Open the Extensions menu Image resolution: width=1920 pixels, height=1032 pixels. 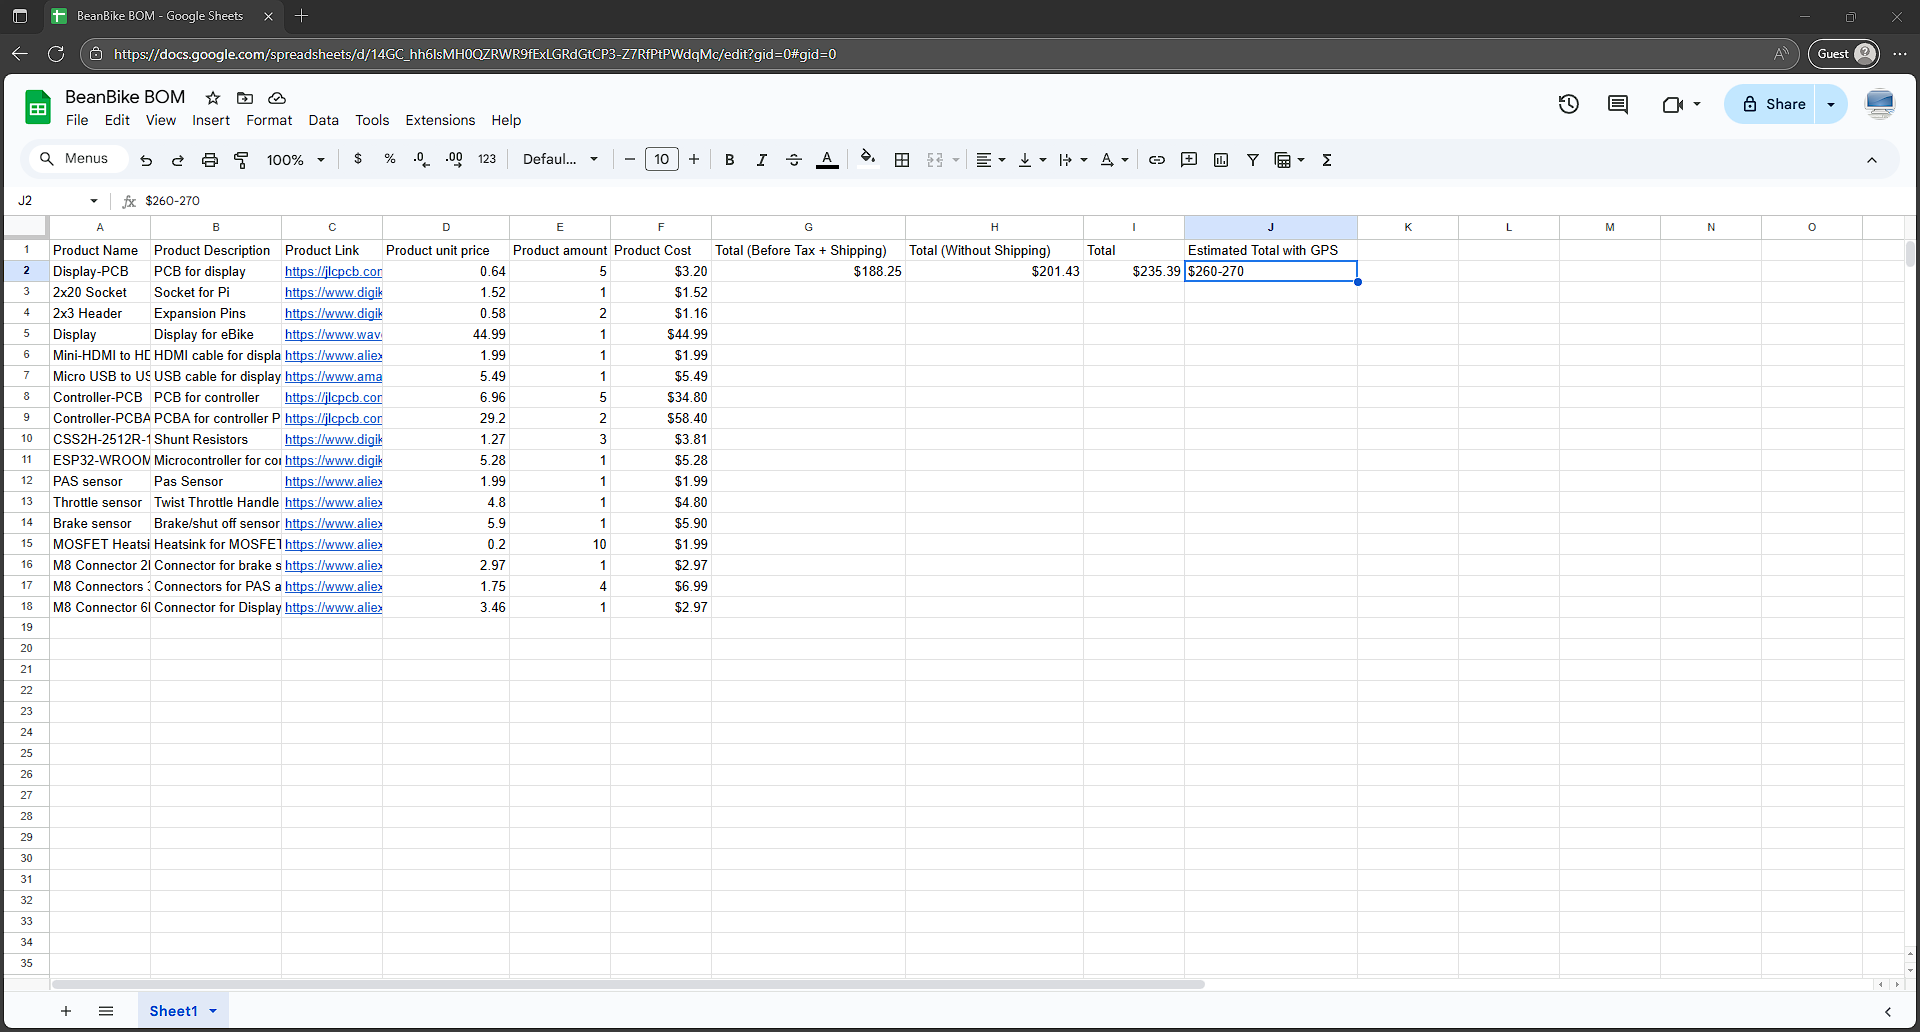(440, 120)
